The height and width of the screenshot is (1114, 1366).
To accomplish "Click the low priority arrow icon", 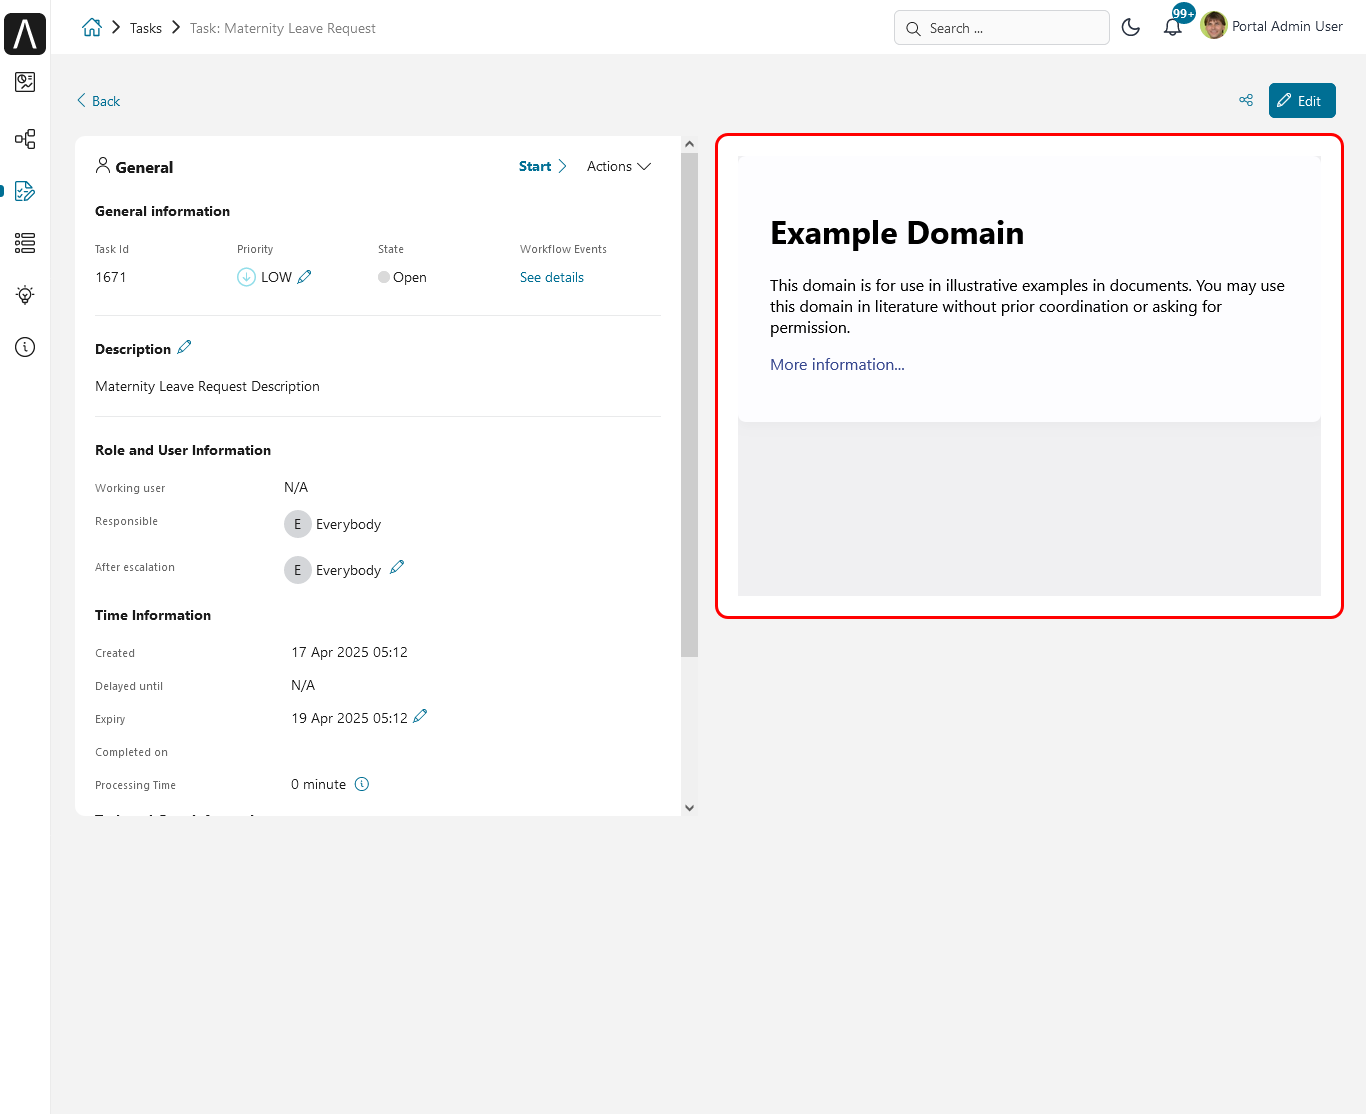I will [246, 277].
